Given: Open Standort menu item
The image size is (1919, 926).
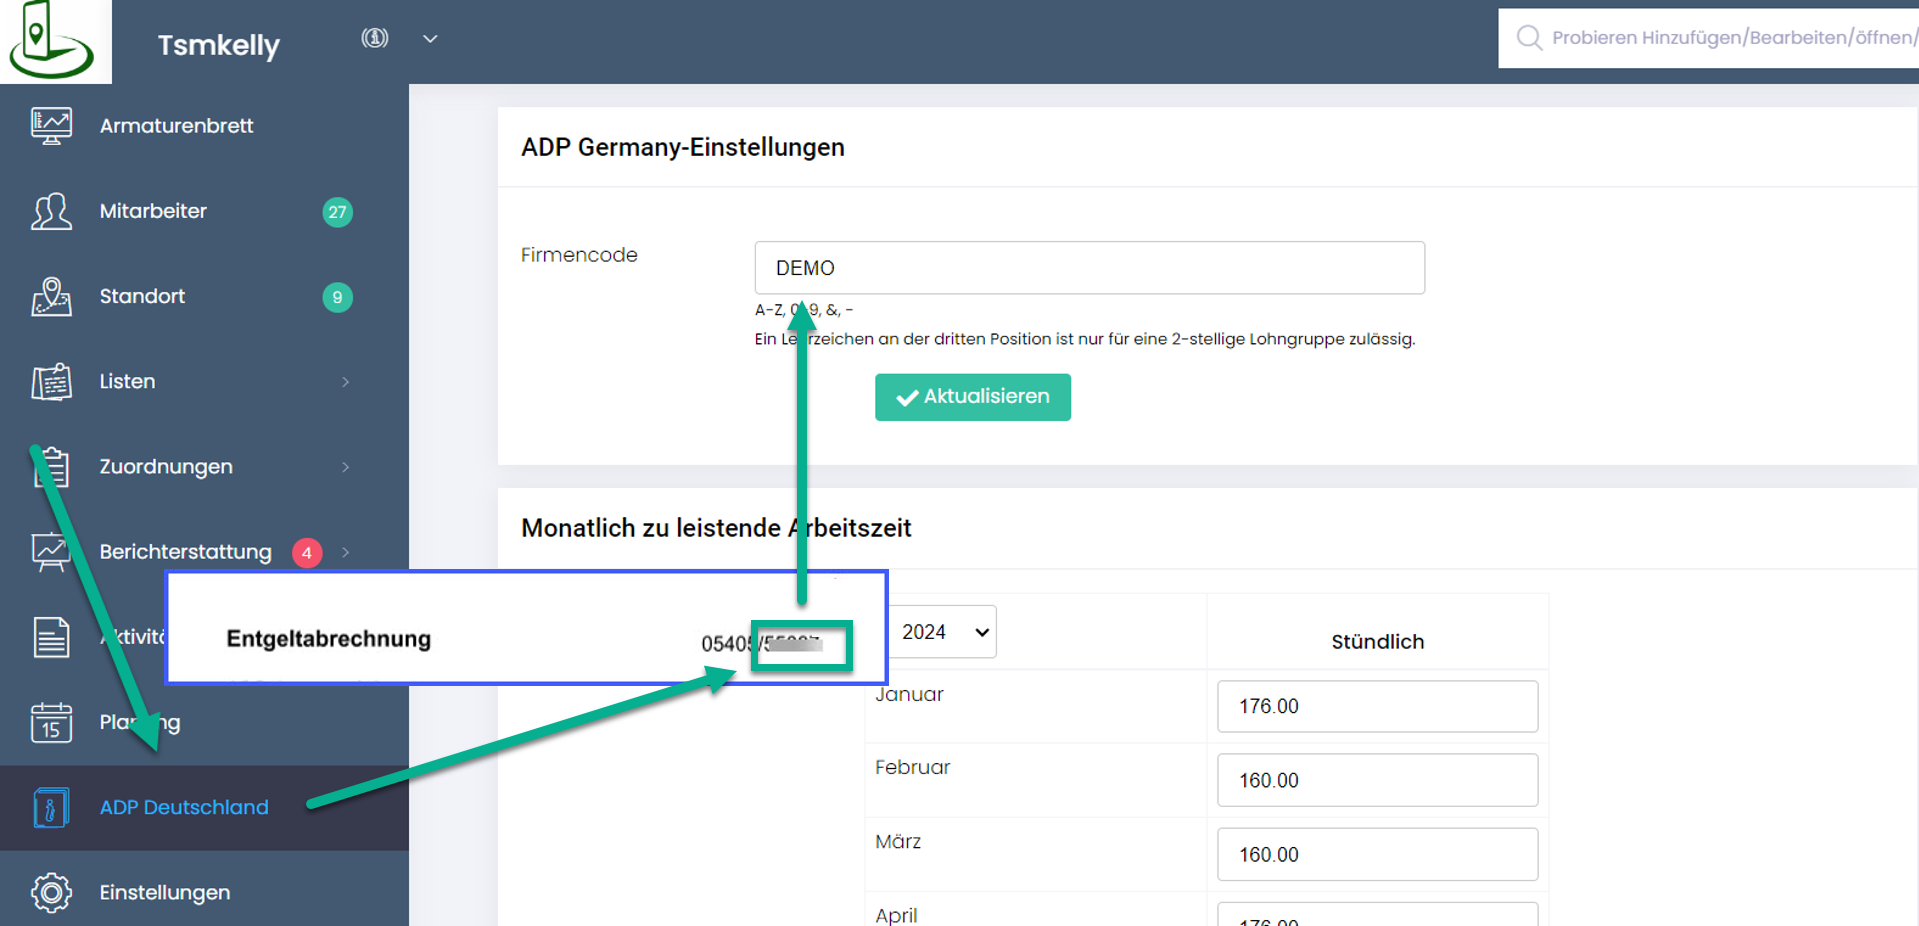Looking at the screenshot, I should pyautogui.click(x=142, y=296).
